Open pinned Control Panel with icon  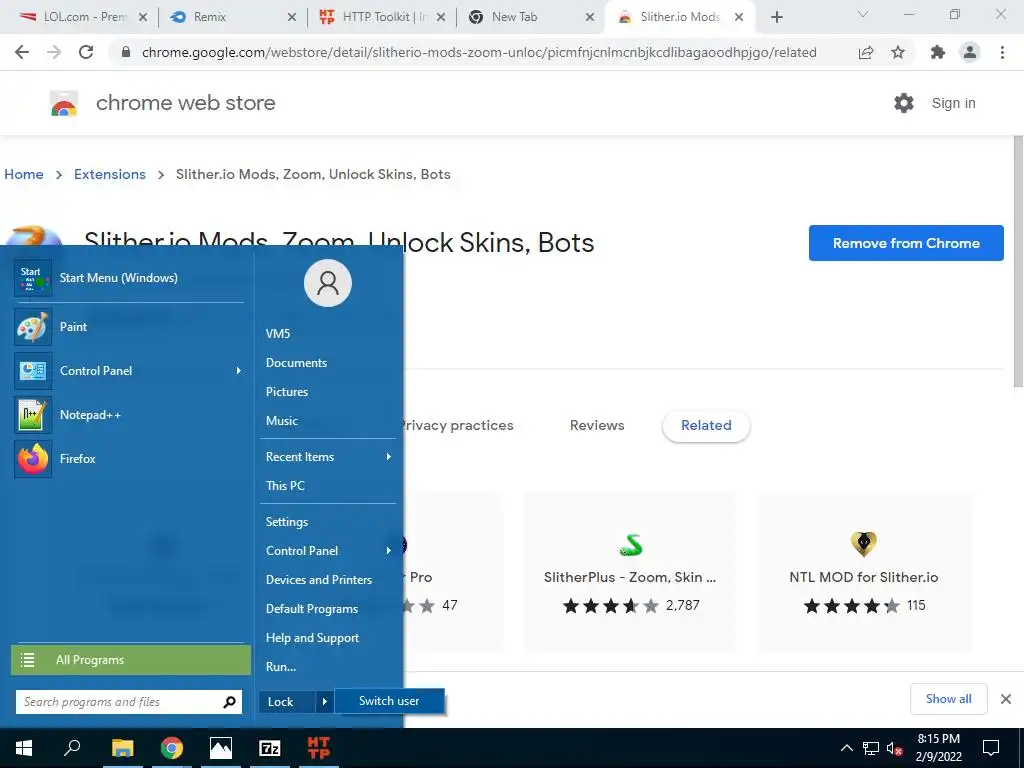pyautogui.click(x=129, y=370)
